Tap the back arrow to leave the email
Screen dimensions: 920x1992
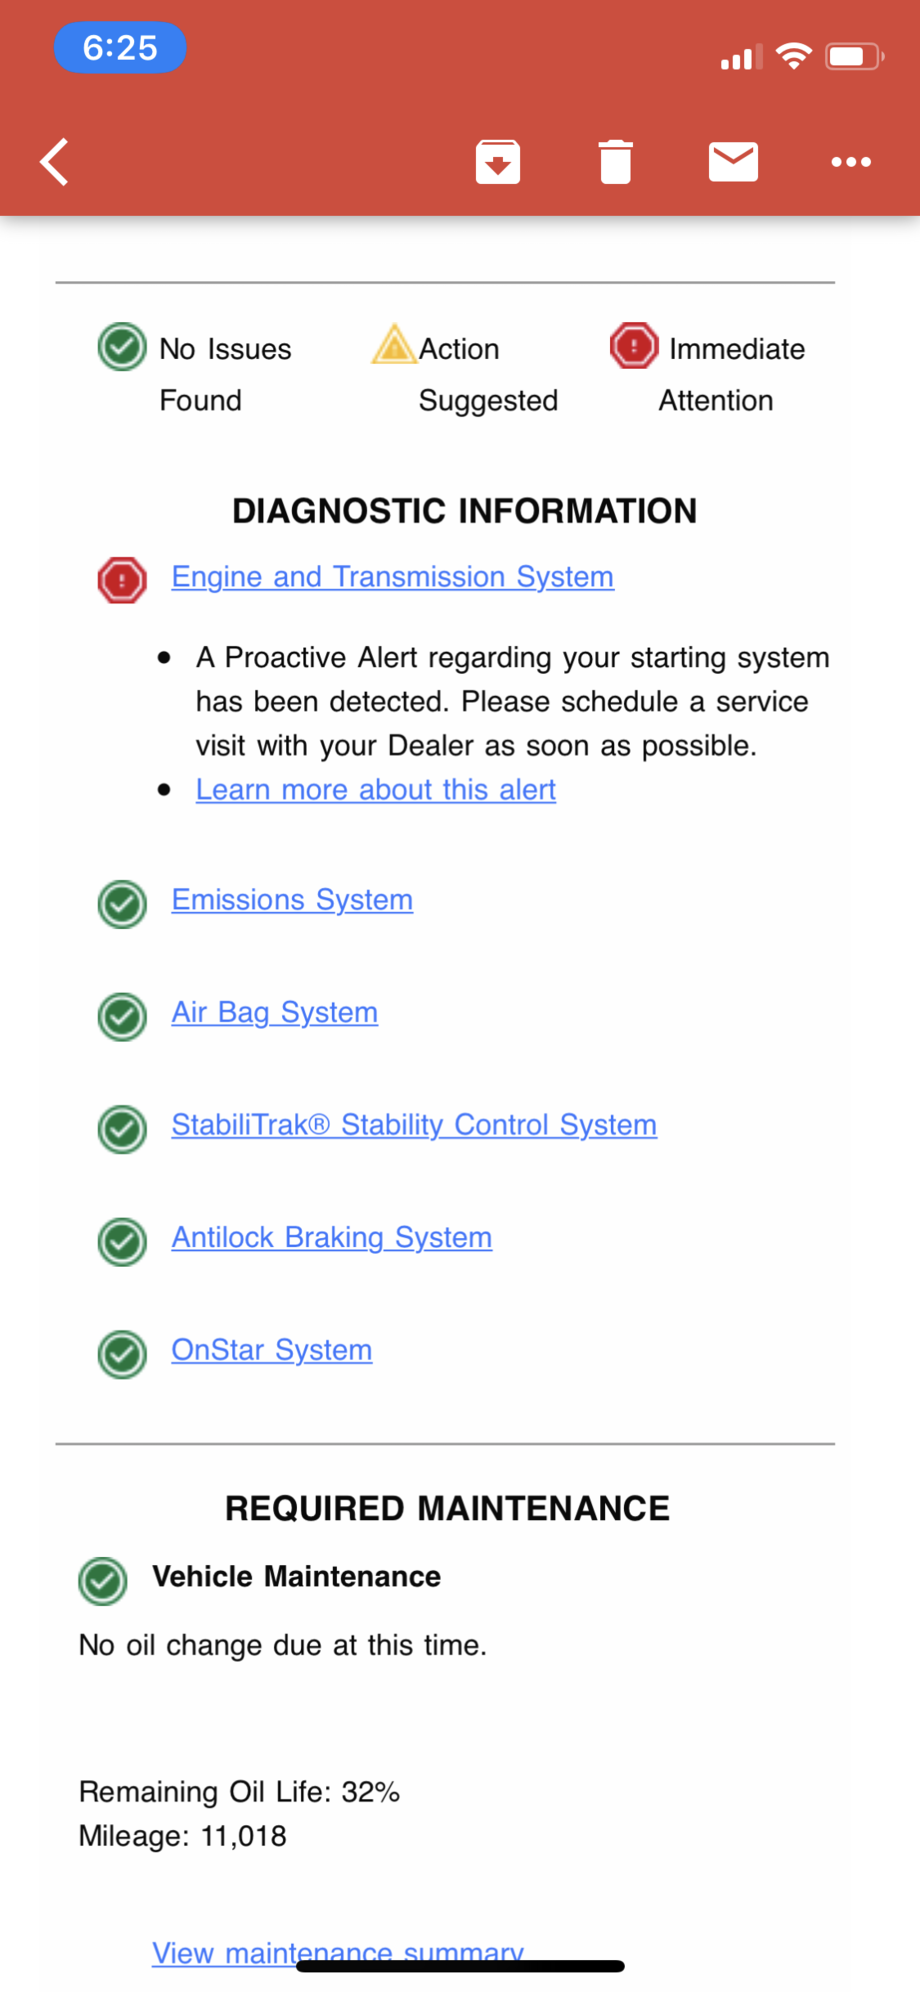pos(53,161)
